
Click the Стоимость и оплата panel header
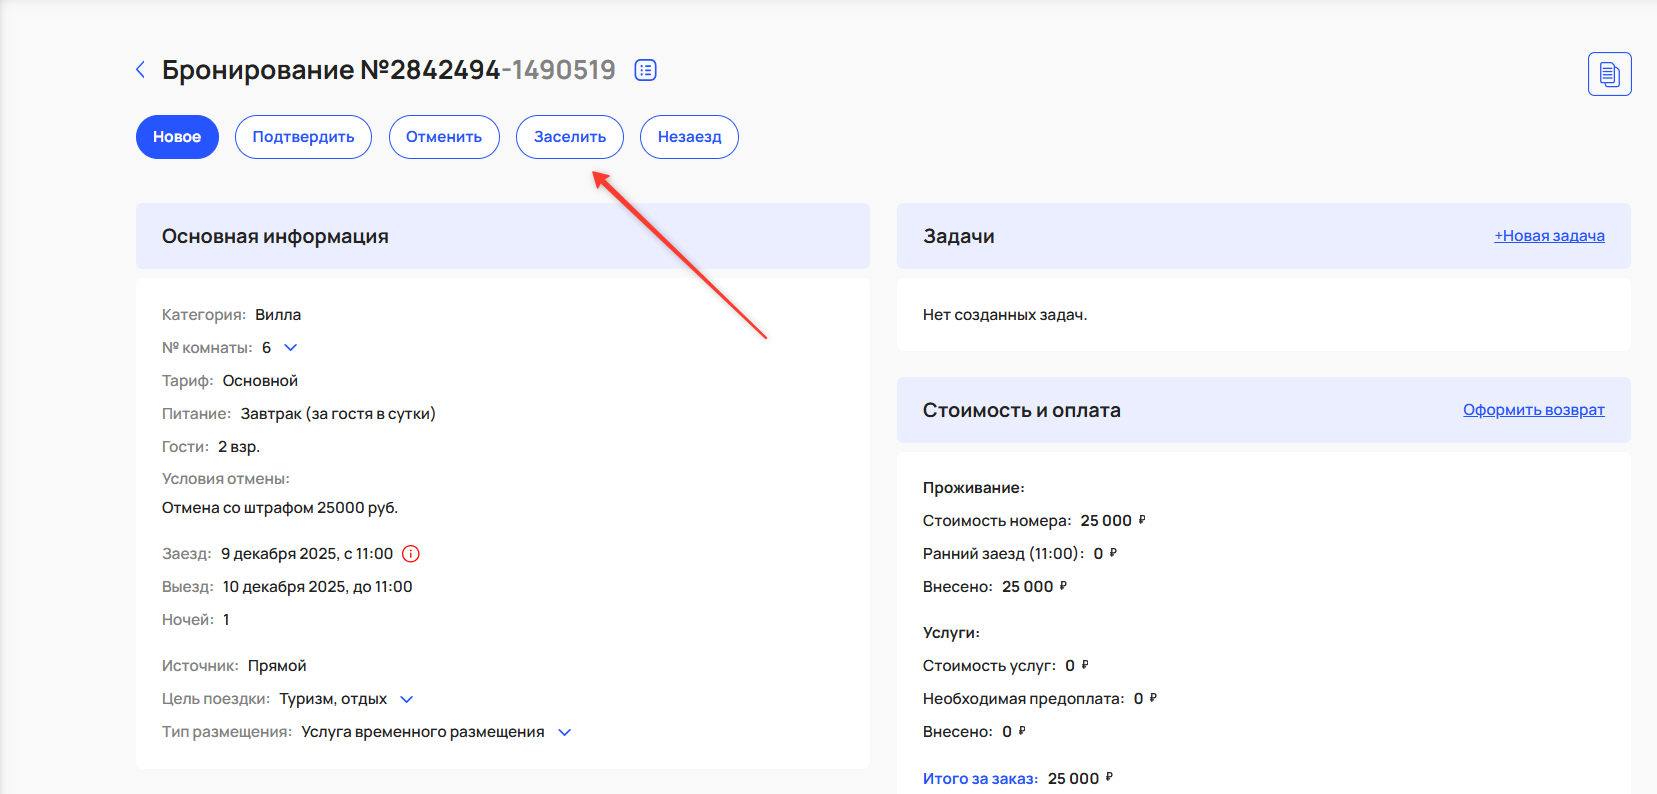tap(1021, 410)
